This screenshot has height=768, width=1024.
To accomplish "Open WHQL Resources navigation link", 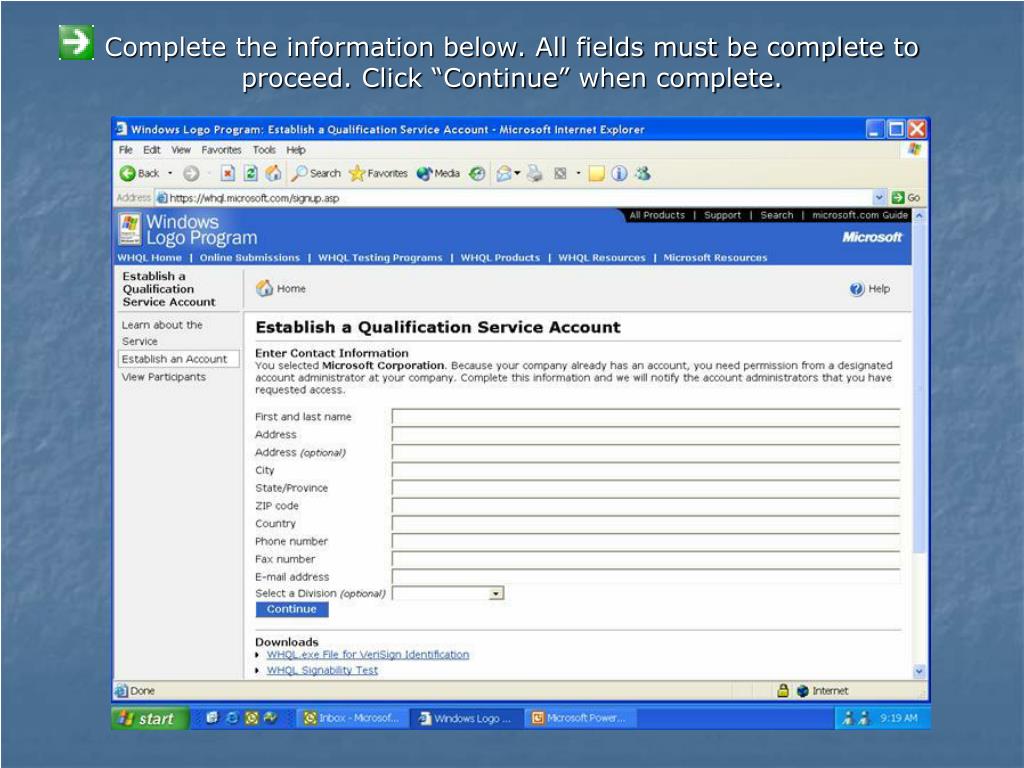I will [x=601, y=257].
